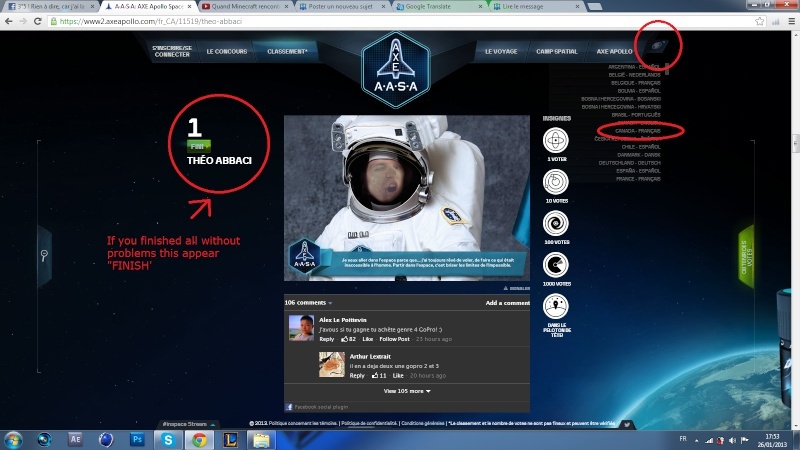Bookmark this page with the star icon
The image size is (800, 450).
(760, 21)
